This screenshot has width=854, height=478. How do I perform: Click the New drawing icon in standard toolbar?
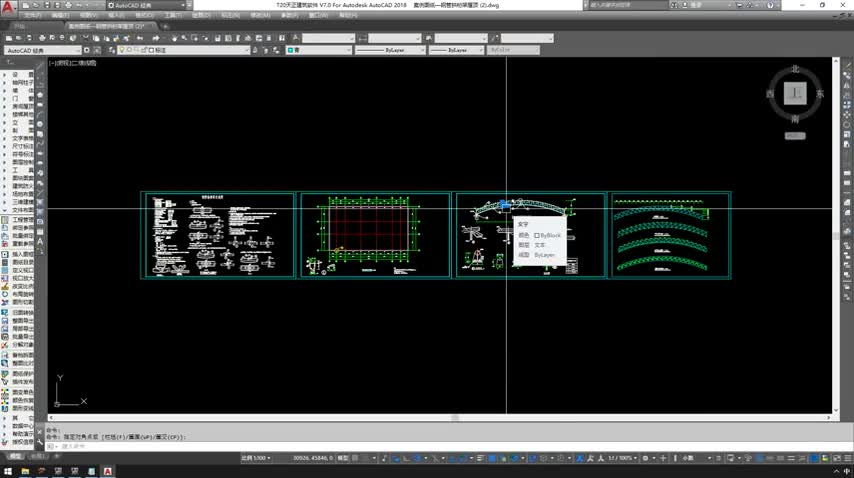pos(9,38)
